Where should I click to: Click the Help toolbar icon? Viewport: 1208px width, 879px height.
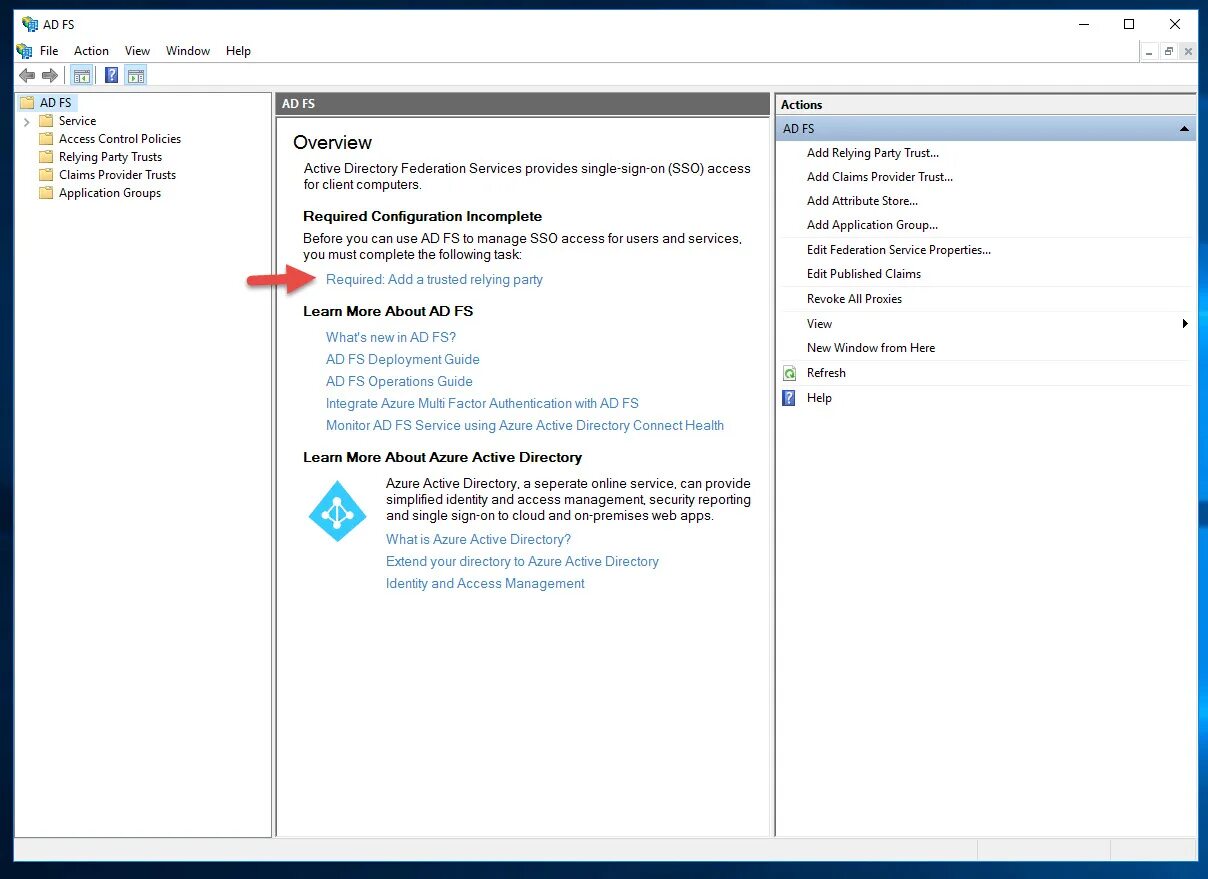(x=112, y=75)
